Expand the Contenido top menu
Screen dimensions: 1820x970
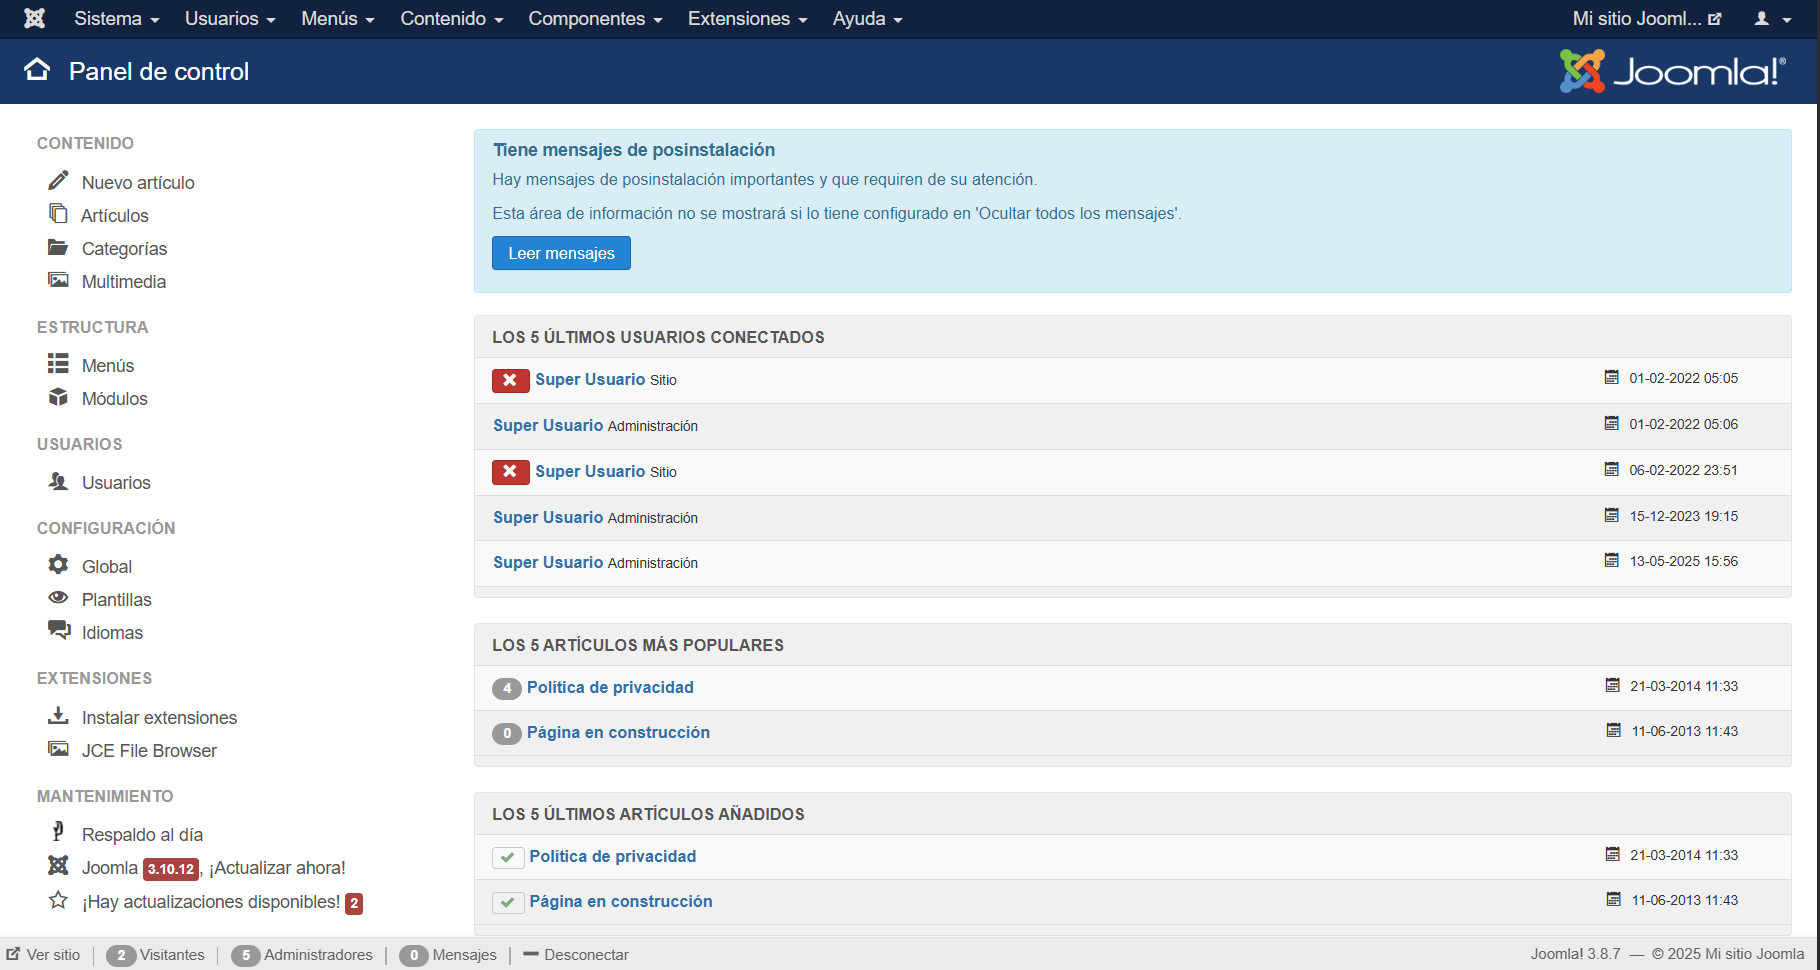pos(452,19)
